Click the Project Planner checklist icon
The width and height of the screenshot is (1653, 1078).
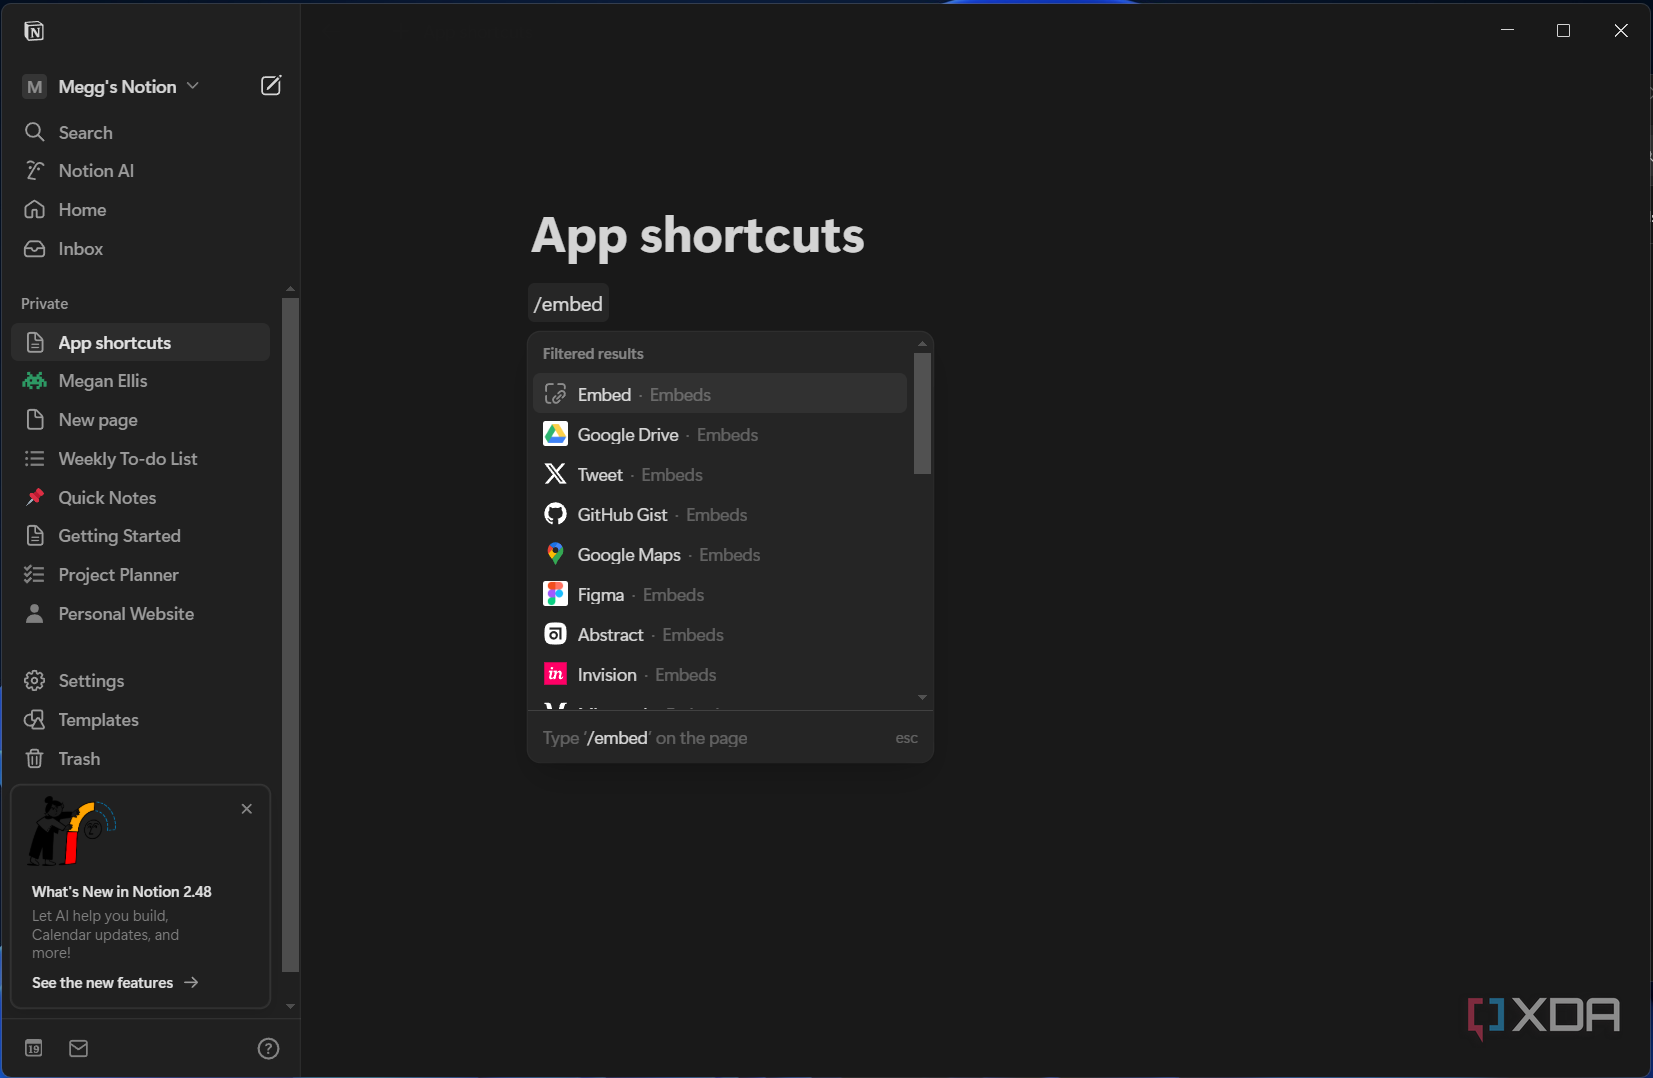click(x=35, y=575)
